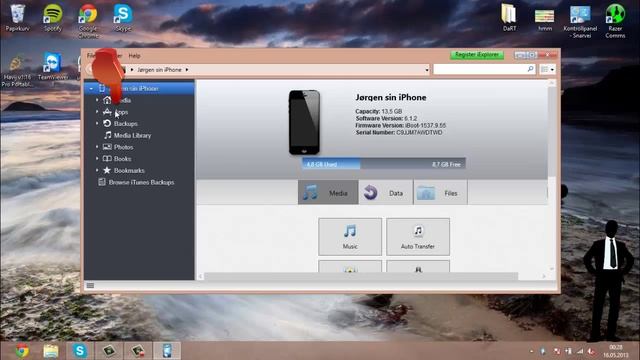Click the taskbar clock
The image size is (640, 360).
[616, 351]
